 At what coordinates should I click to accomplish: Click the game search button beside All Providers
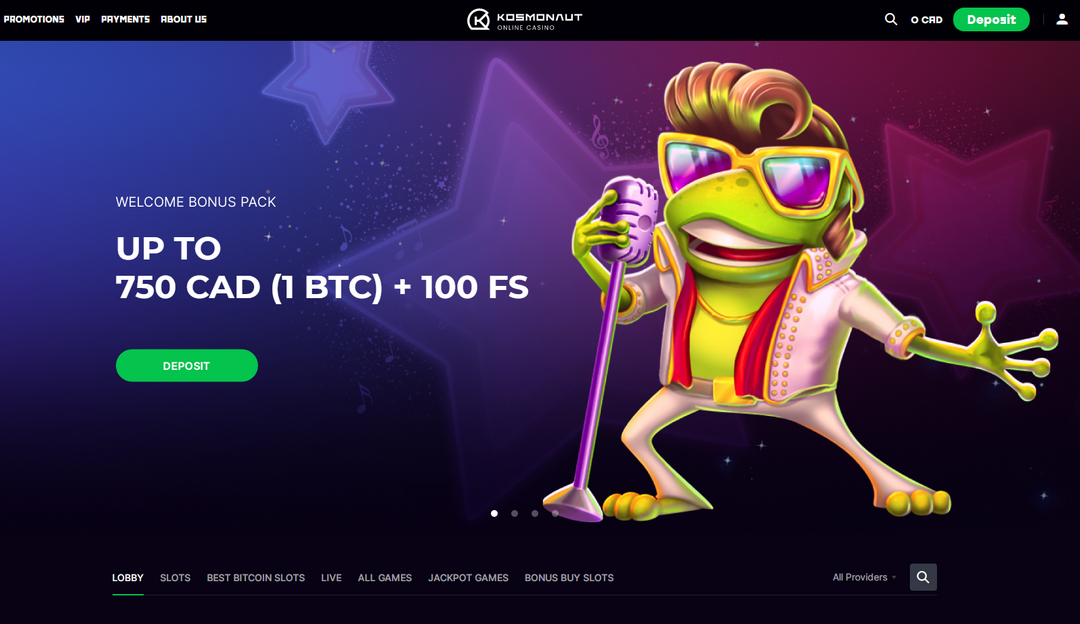923,577
